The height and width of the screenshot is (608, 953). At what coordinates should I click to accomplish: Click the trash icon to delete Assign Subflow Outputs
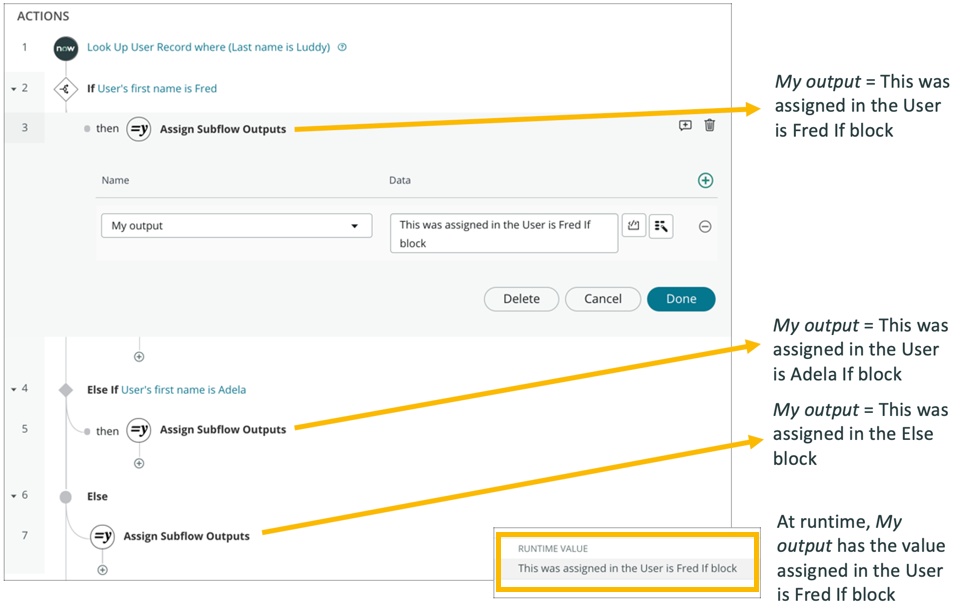pos(709,126)
